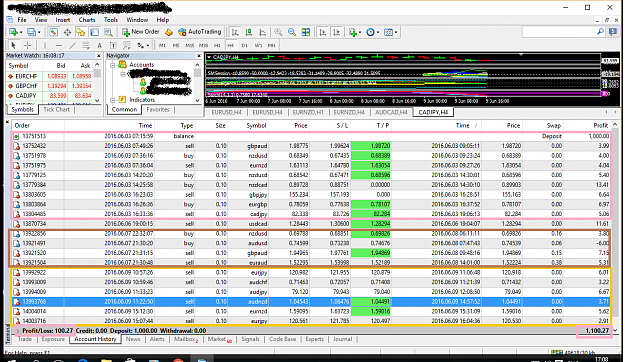Collapse the Accounts tree node
The image size is (625, 362).
113,65
